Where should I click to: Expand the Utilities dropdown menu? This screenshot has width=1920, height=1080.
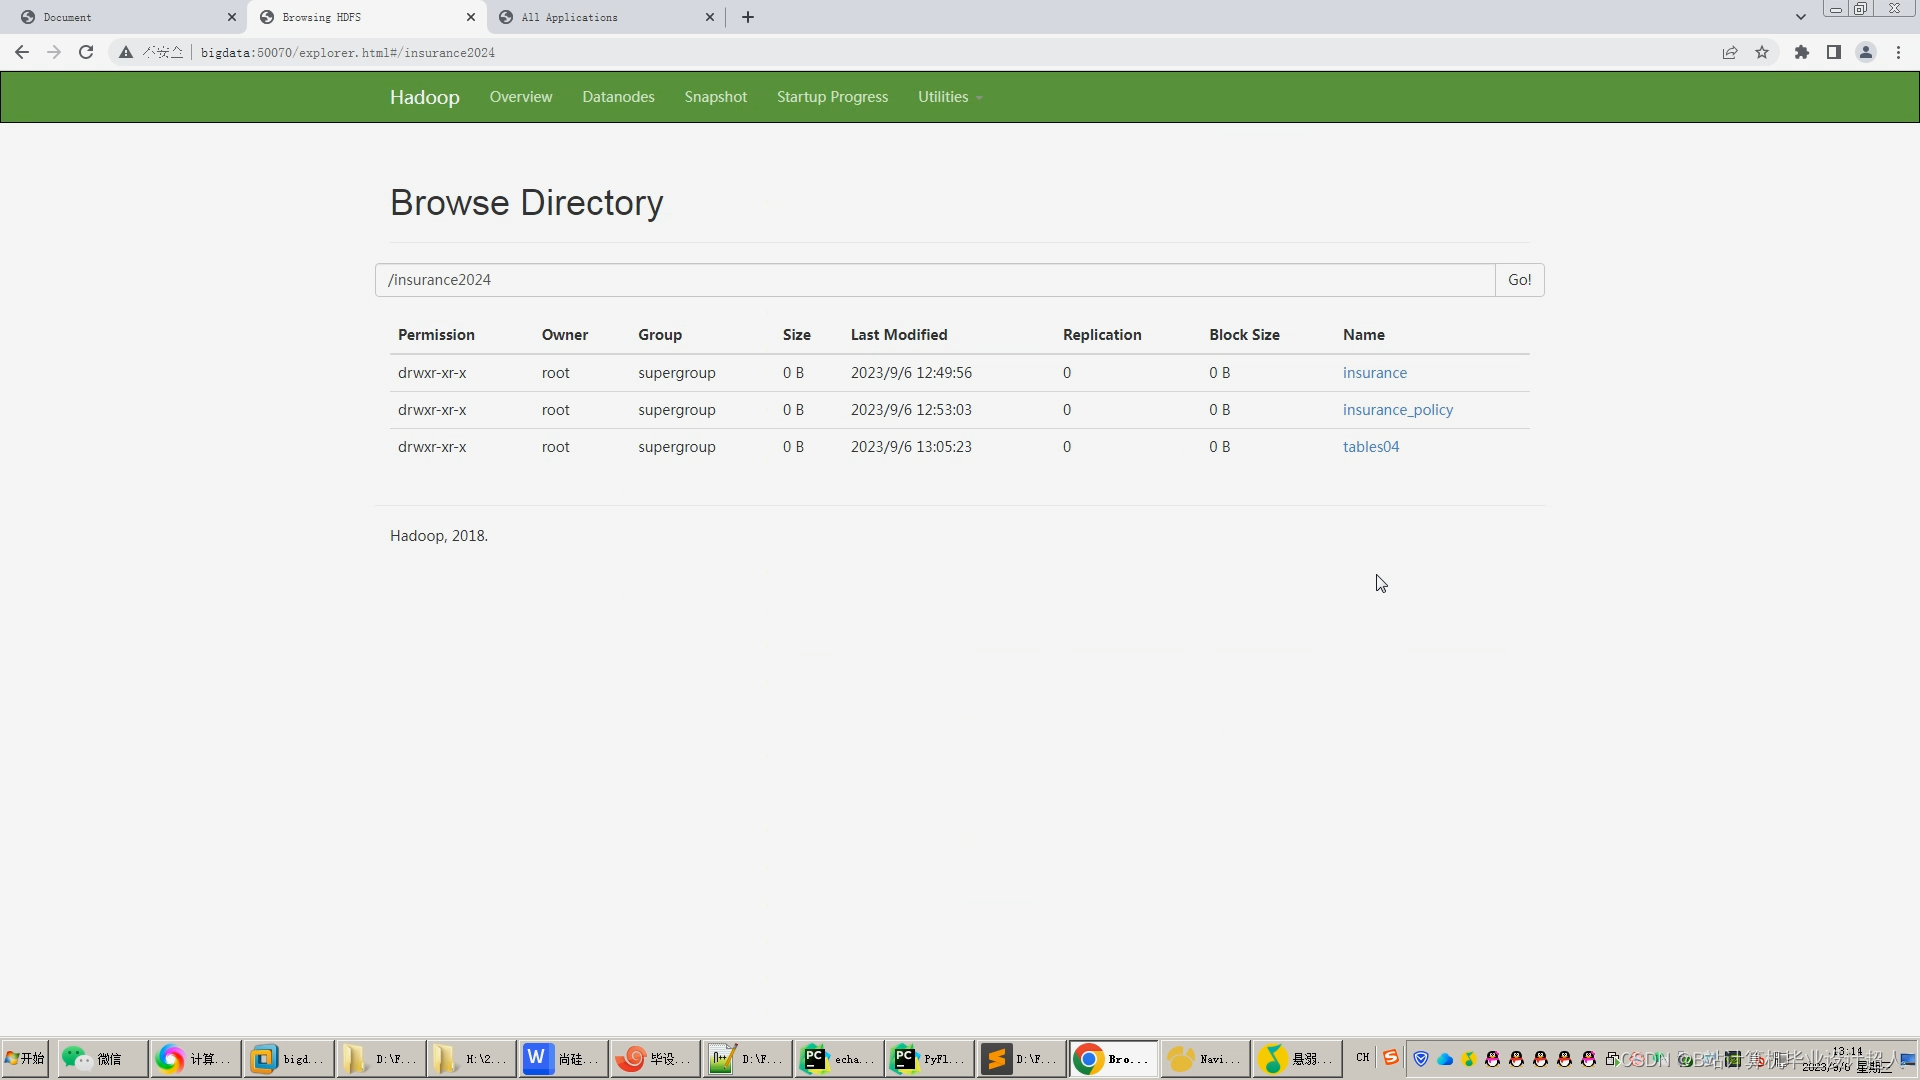click(949, 97)
